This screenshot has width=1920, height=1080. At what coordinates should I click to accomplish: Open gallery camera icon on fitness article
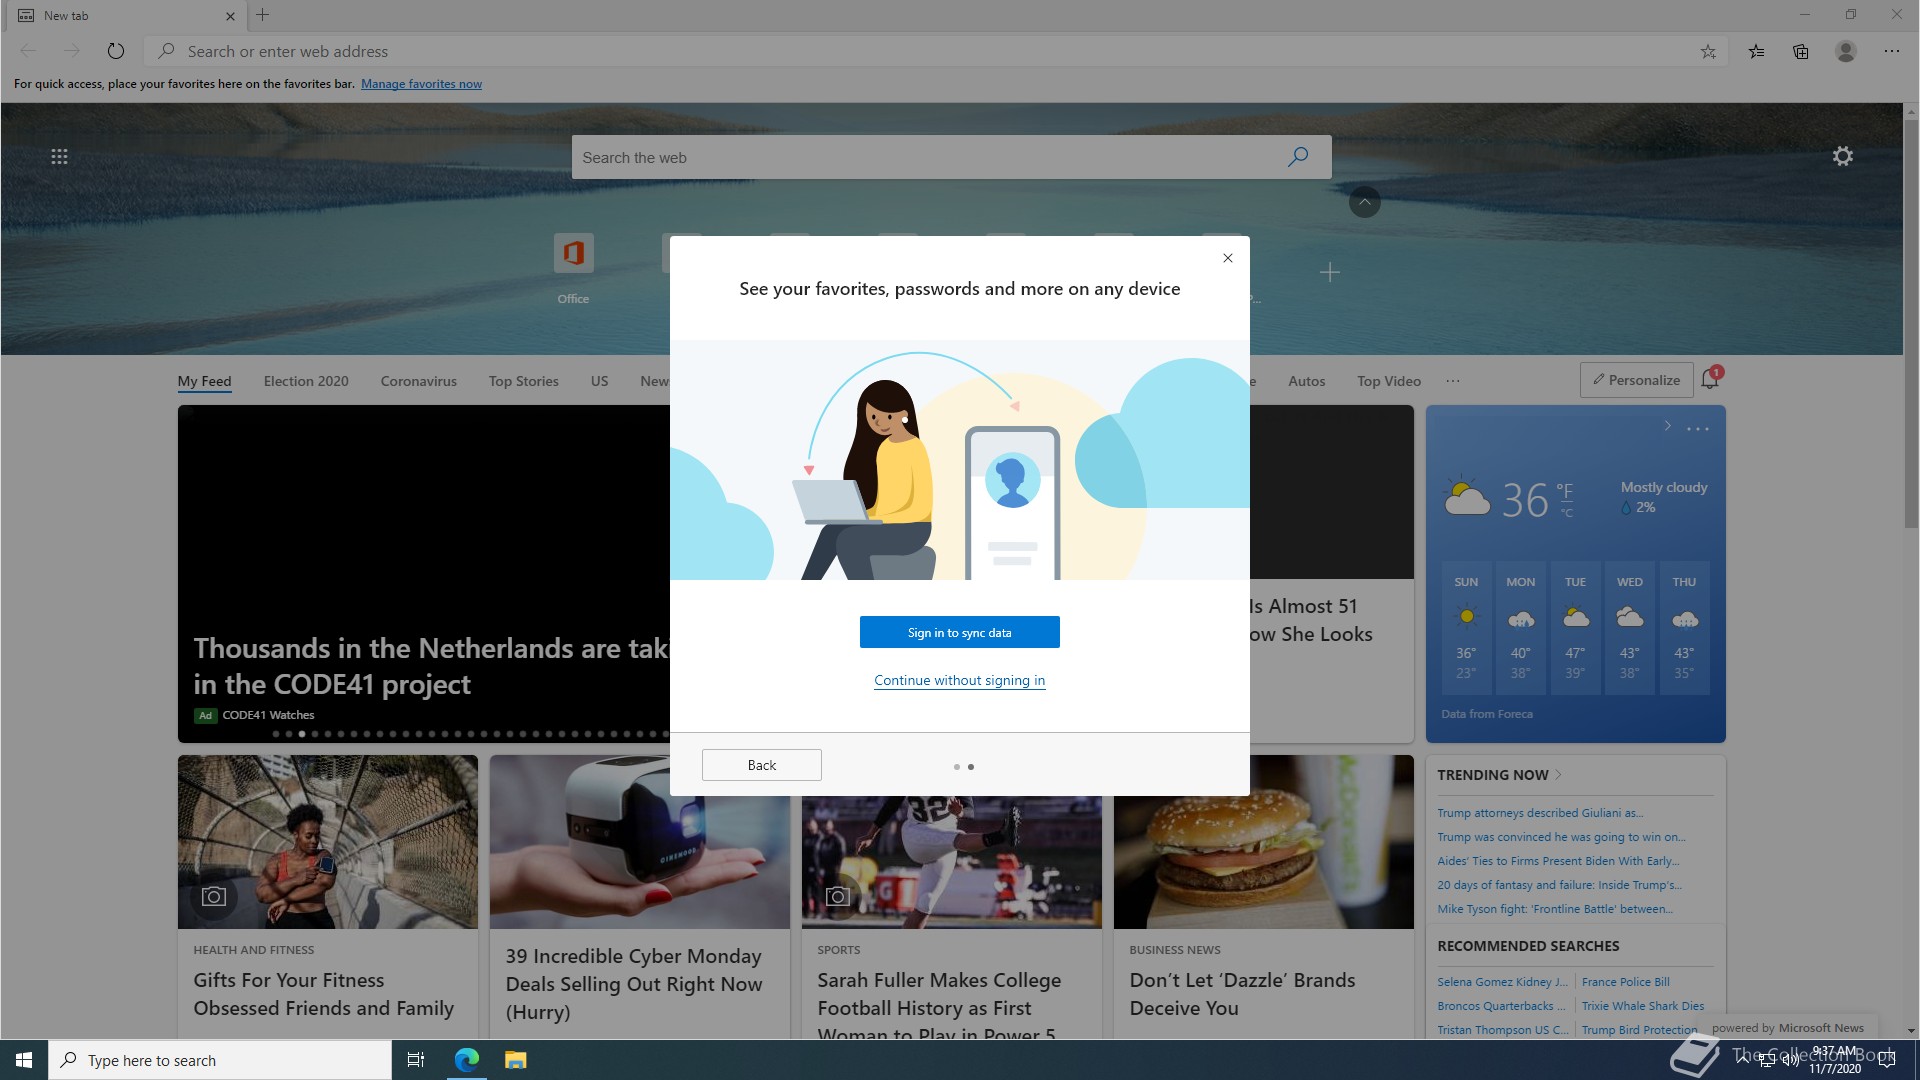click(x=214, y=896)
